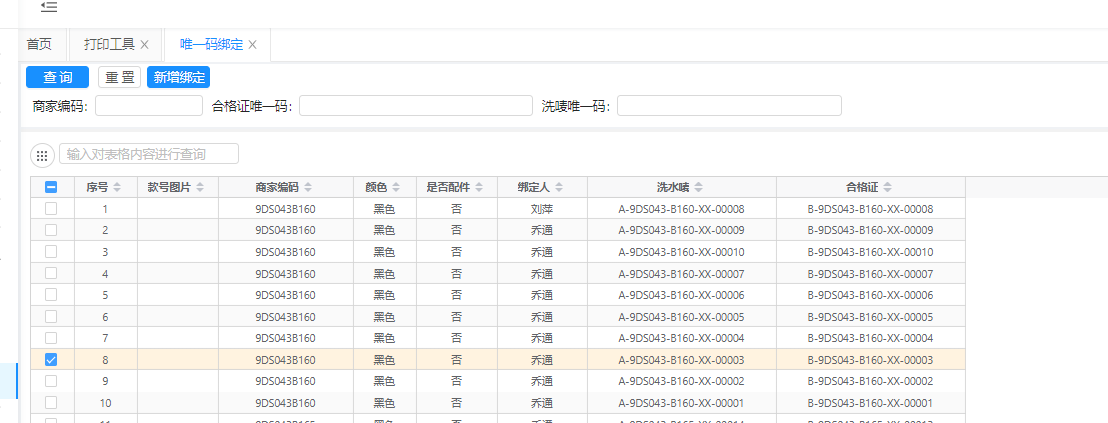Collapse the sidebar menu with the hamburger icon
The width and height of the screenshot is (1108, 423).
(49, 7)
